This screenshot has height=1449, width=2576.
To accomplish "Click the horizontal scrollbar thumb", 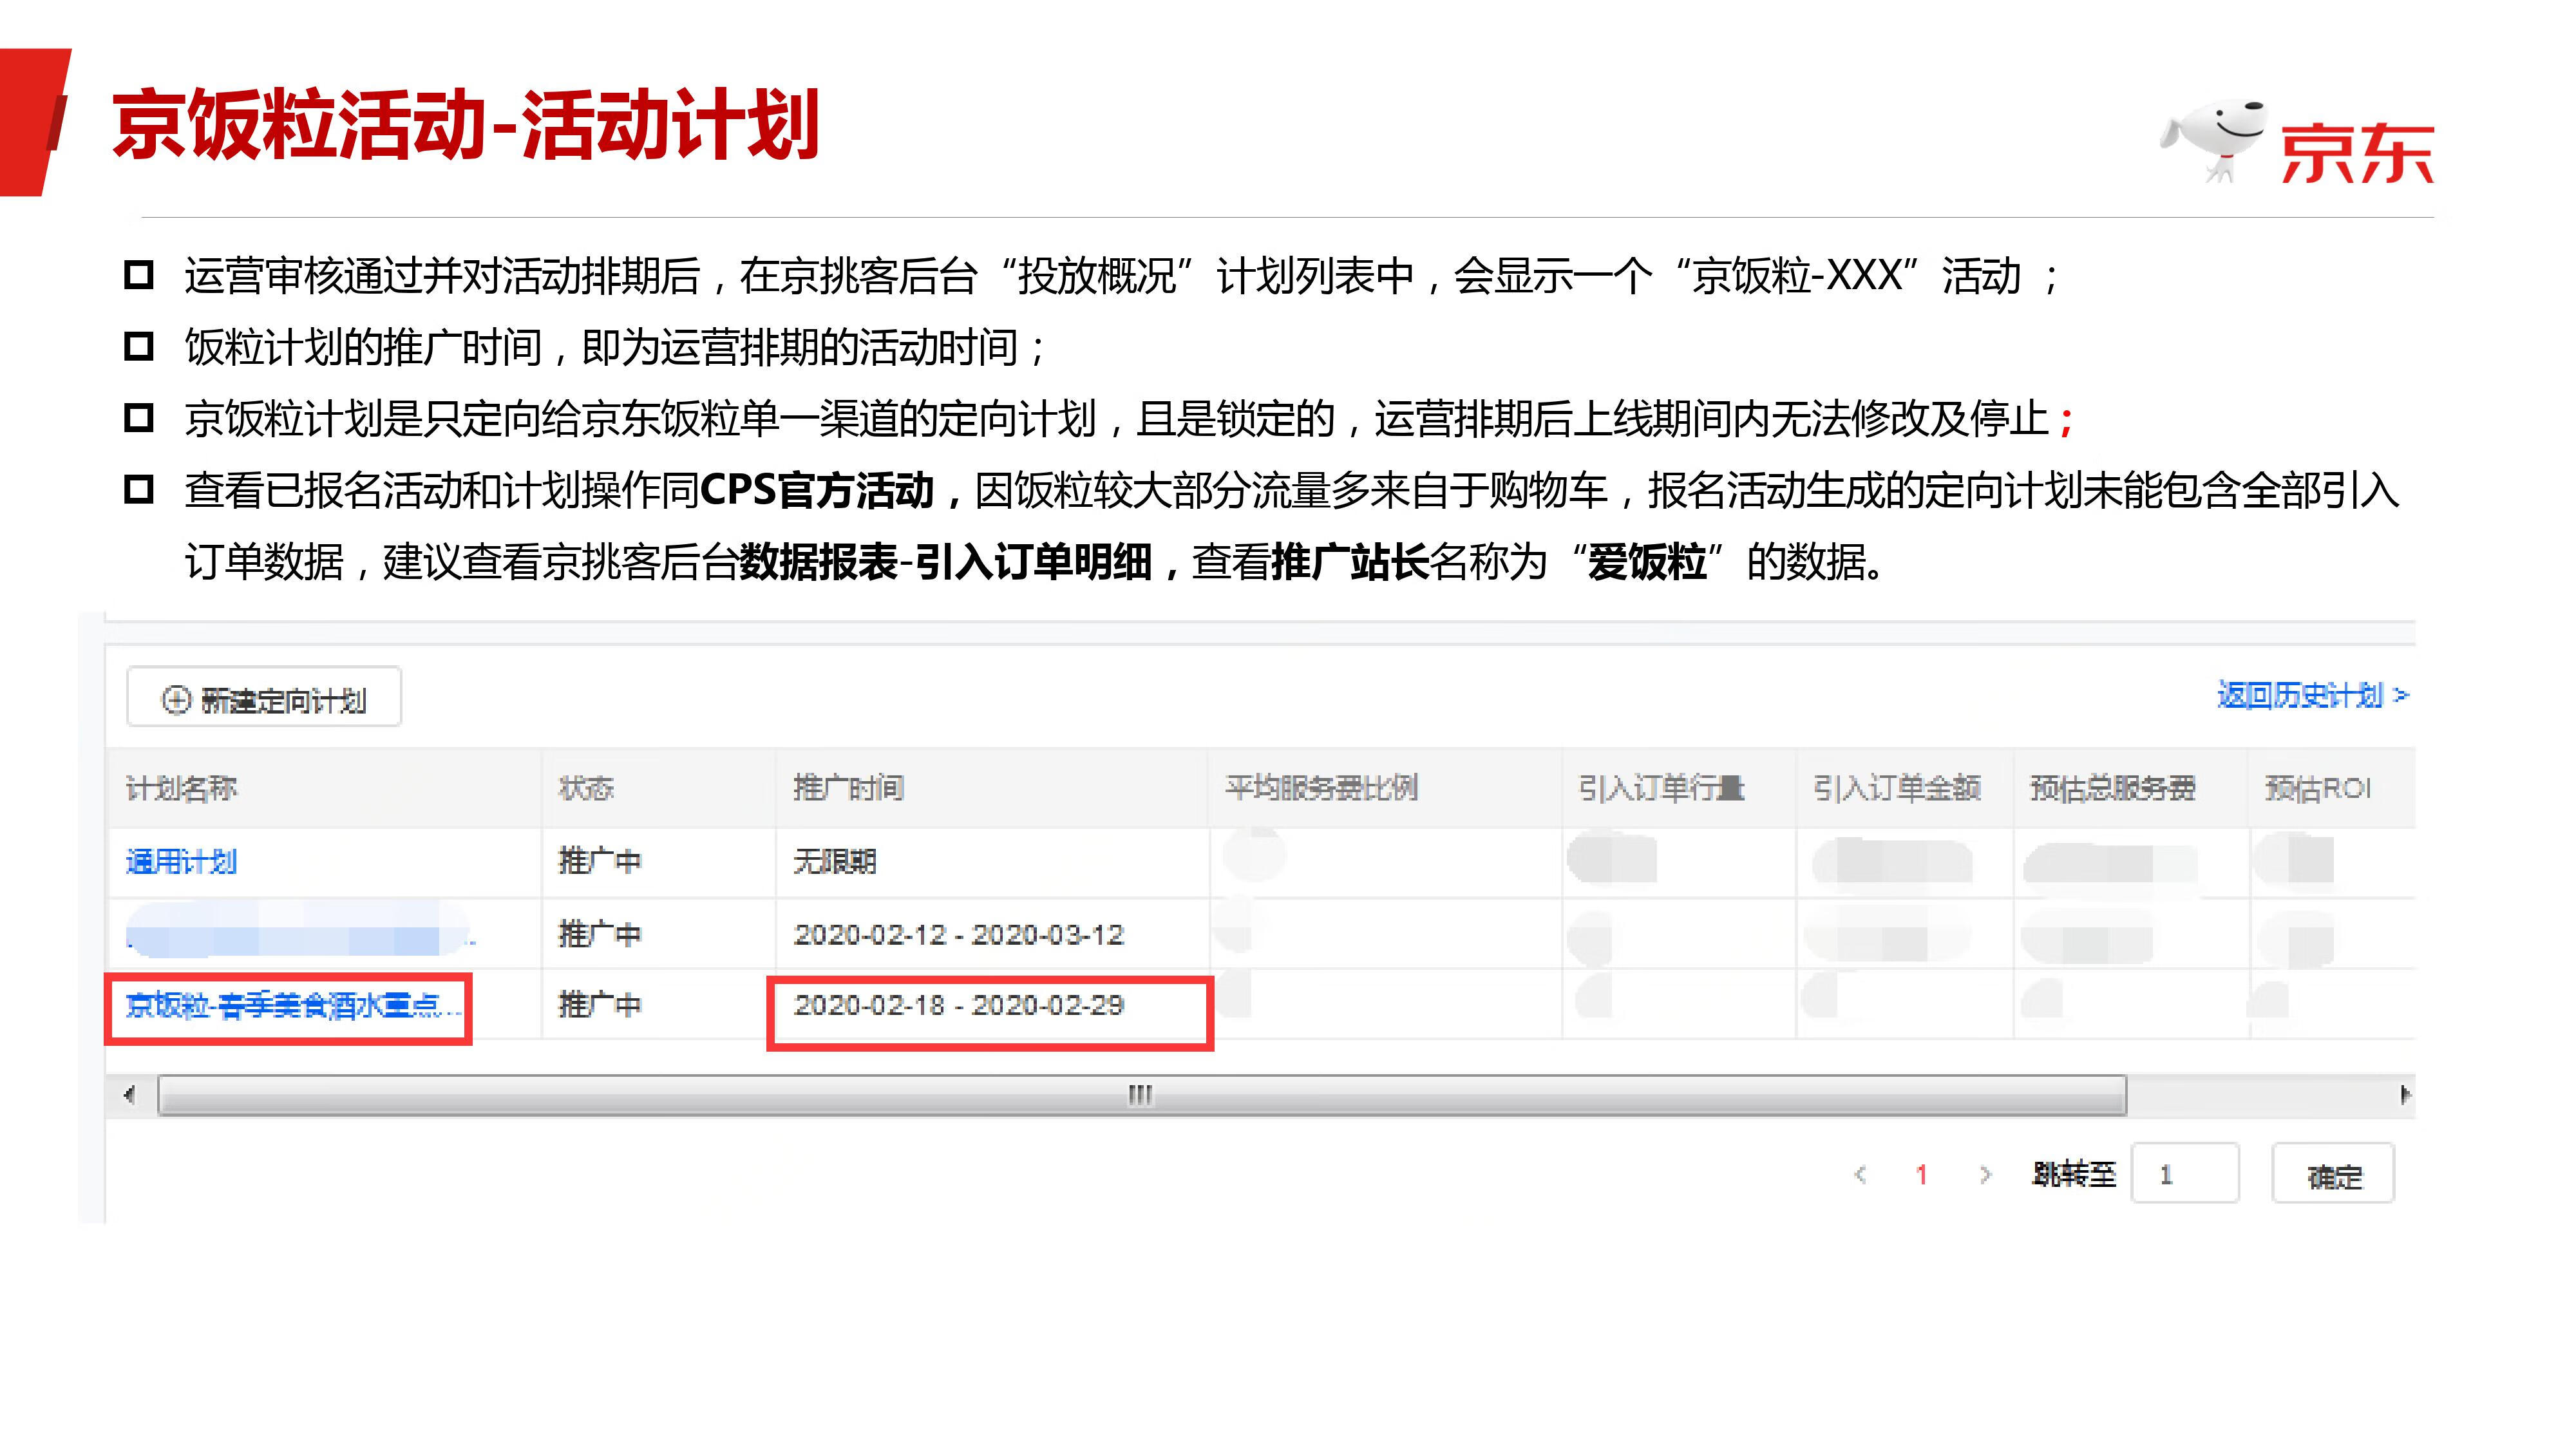I will (1141, 1095).
